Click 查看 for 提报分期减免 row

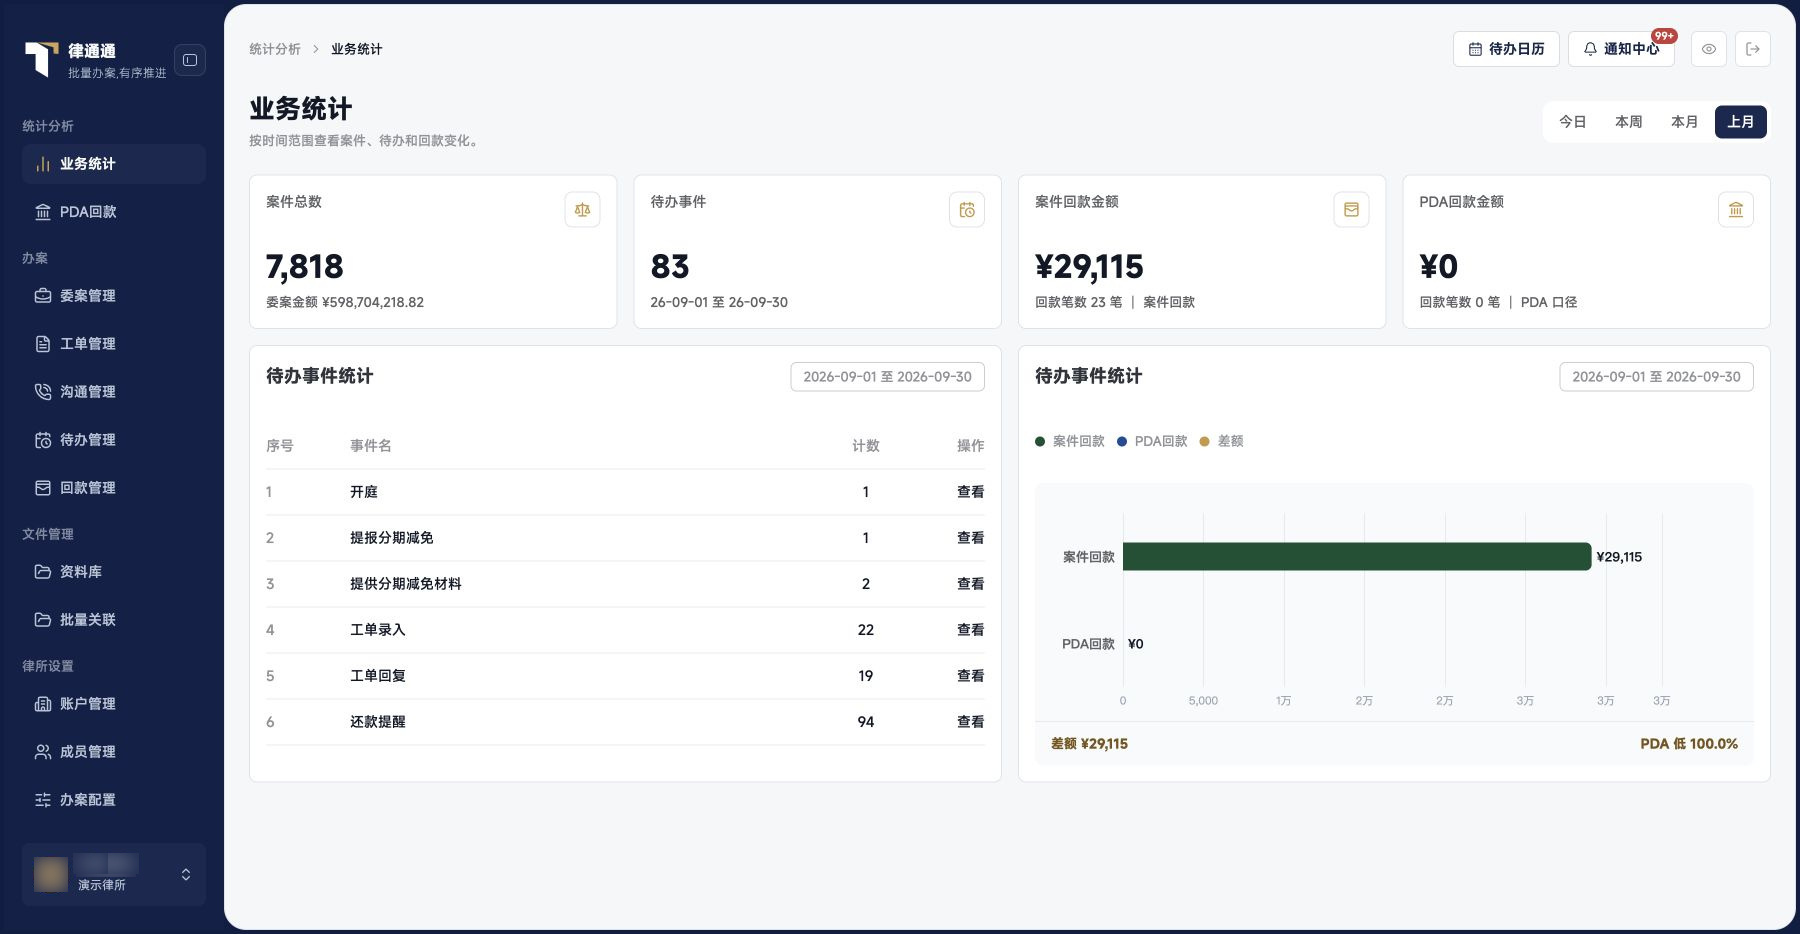pos(970,538)
